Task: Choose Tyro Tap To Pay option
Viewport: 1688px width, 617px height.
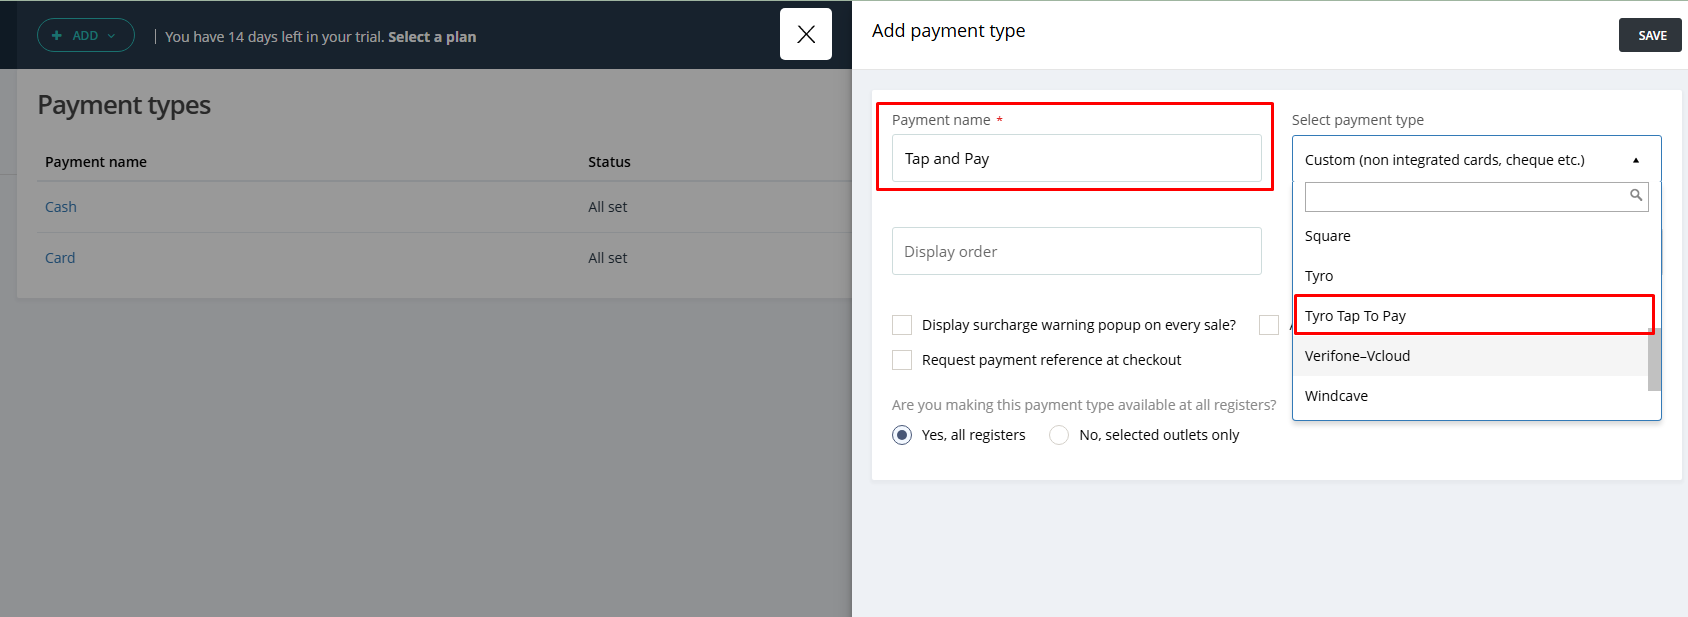Action: pyautogui.click(x=1355, y=316)
